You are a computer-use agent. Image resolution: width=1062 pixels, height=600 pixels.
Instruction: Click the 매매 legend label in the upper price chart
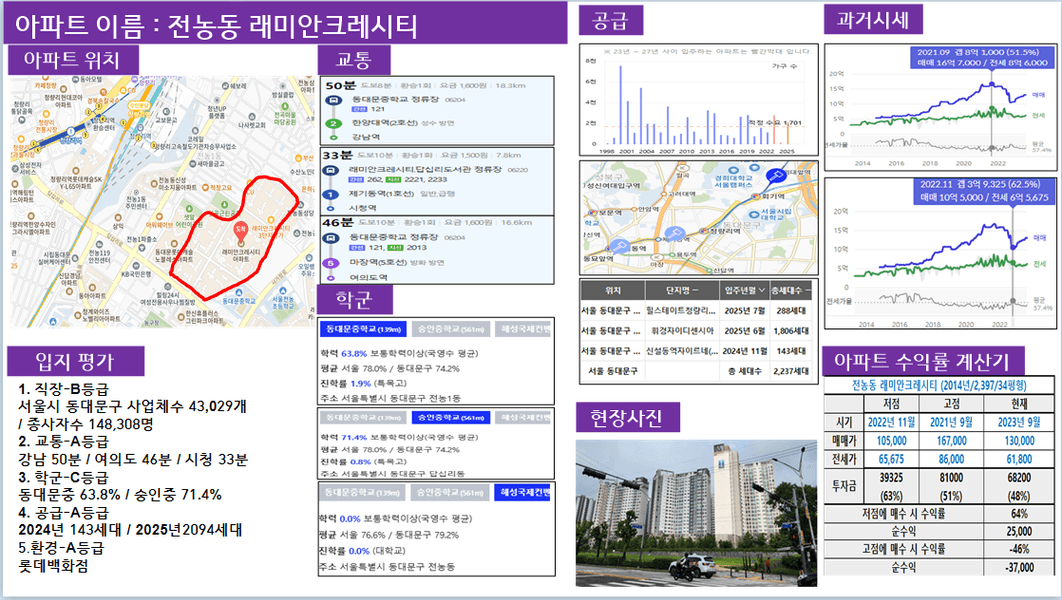coord(1038,95)
